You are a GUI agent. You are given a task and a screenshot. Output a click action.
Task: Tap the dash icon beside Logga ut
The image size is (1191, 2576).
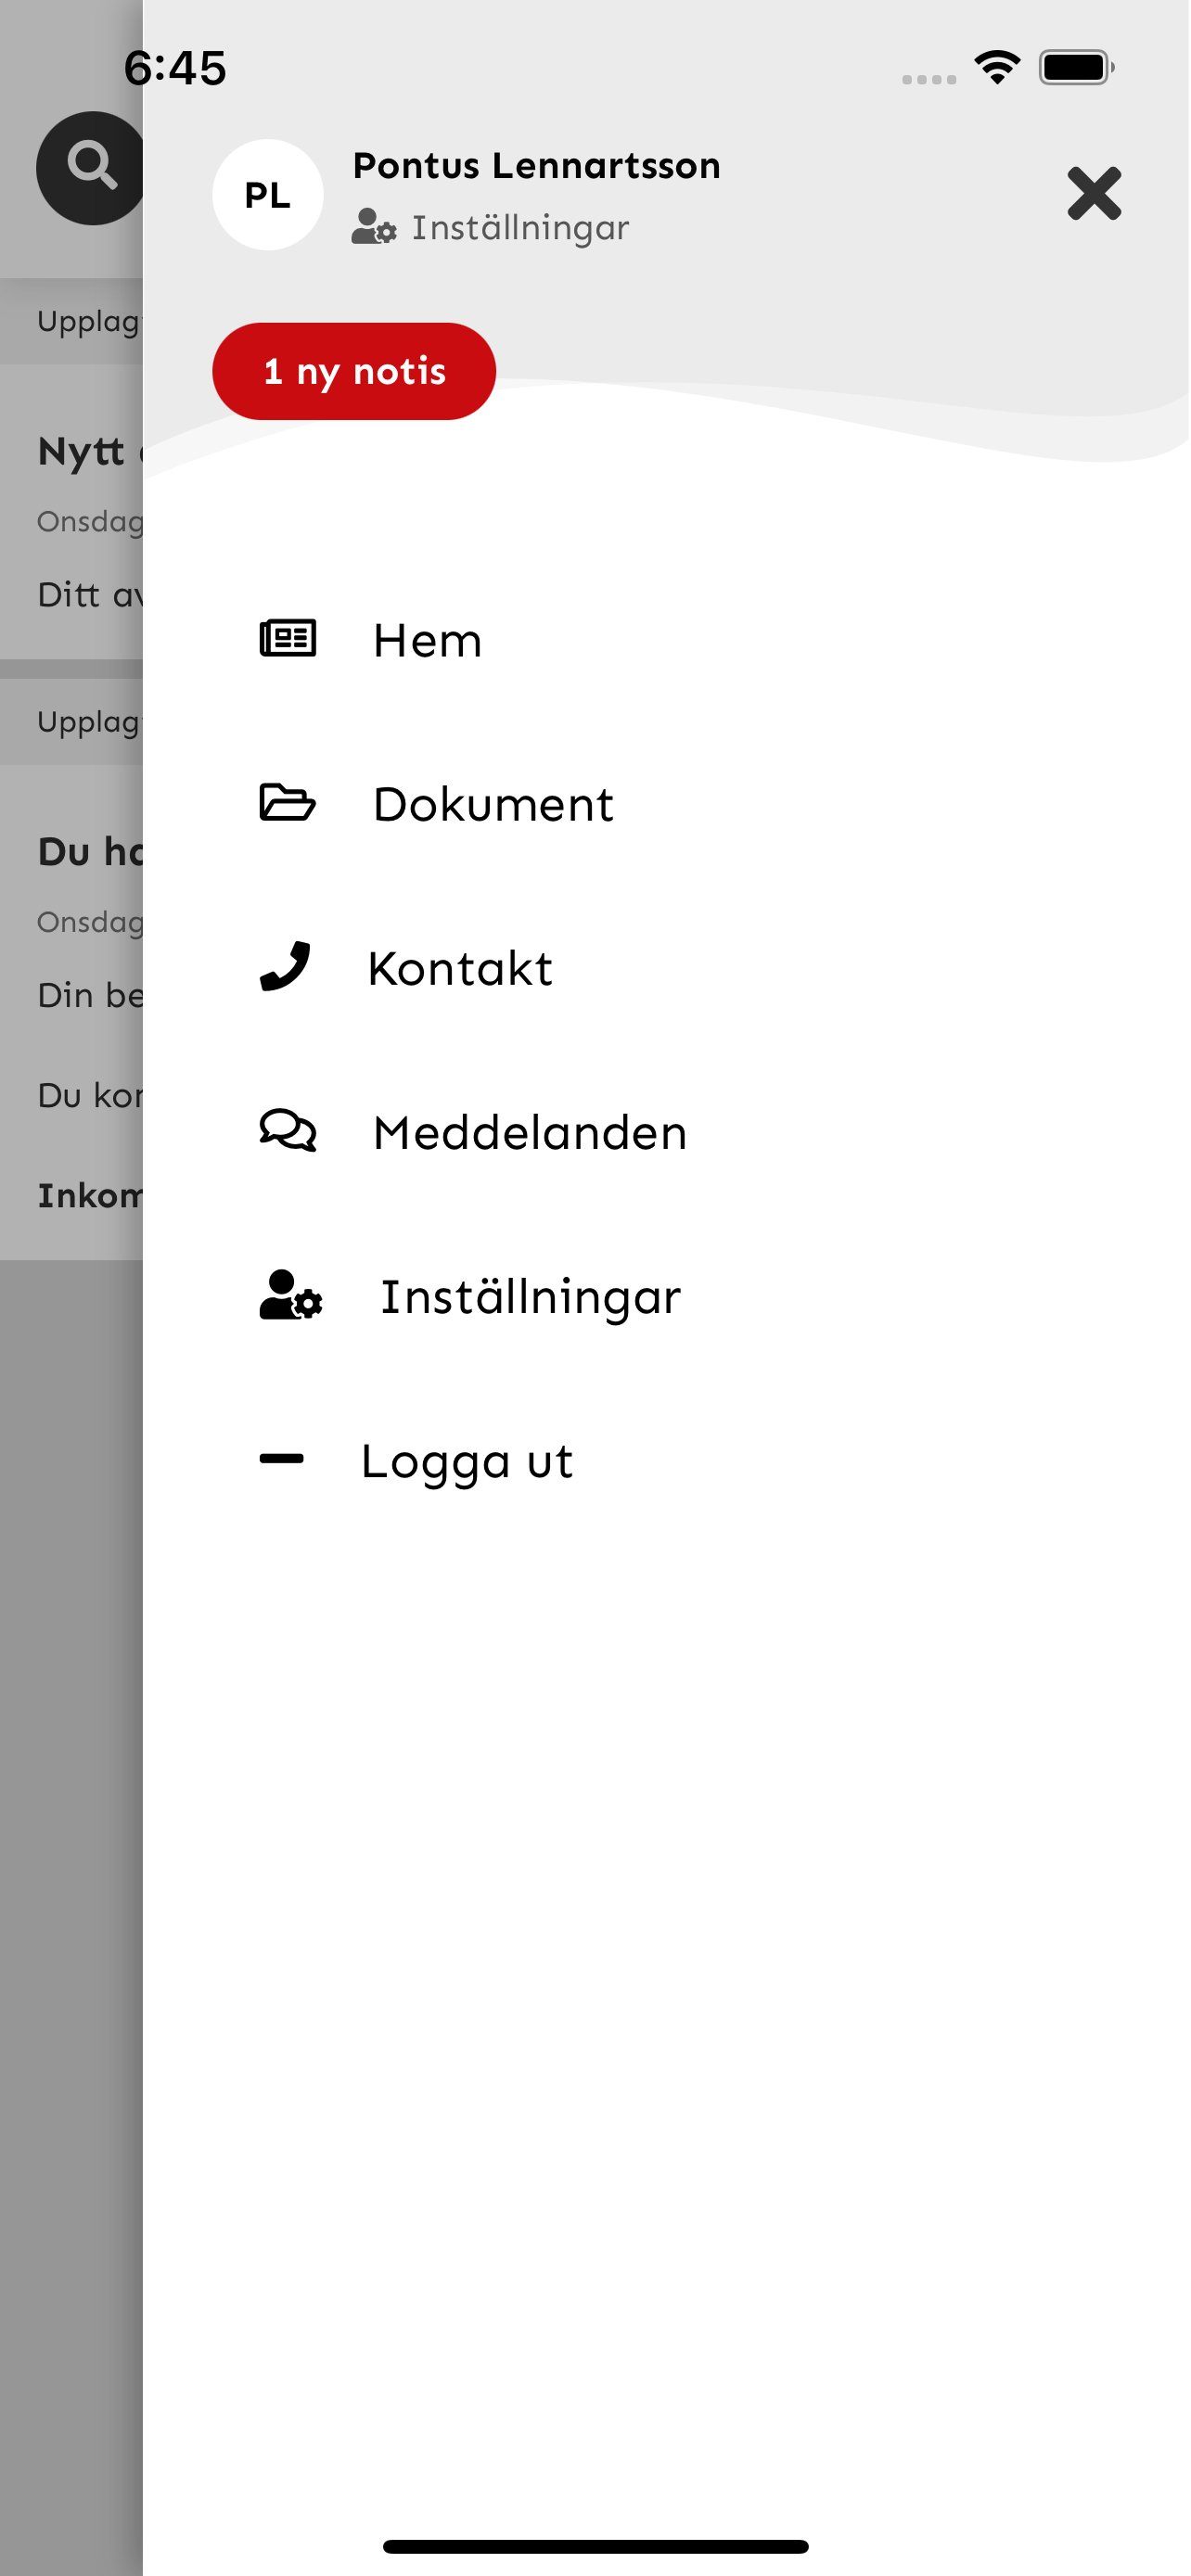(x=281, y=1459)
